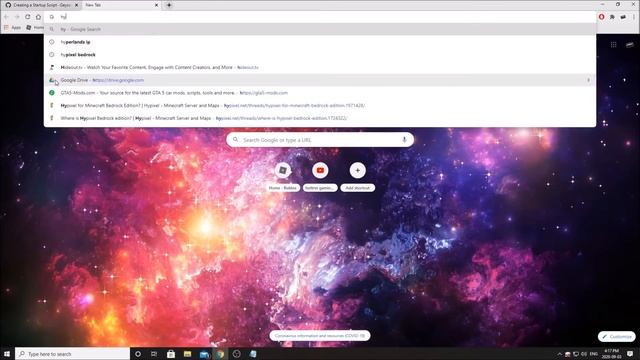Launch Microsoft Store from the taskbar
The width and height of the screenshot is (640, 360).
pyautogui.click(x=171, y=354)
